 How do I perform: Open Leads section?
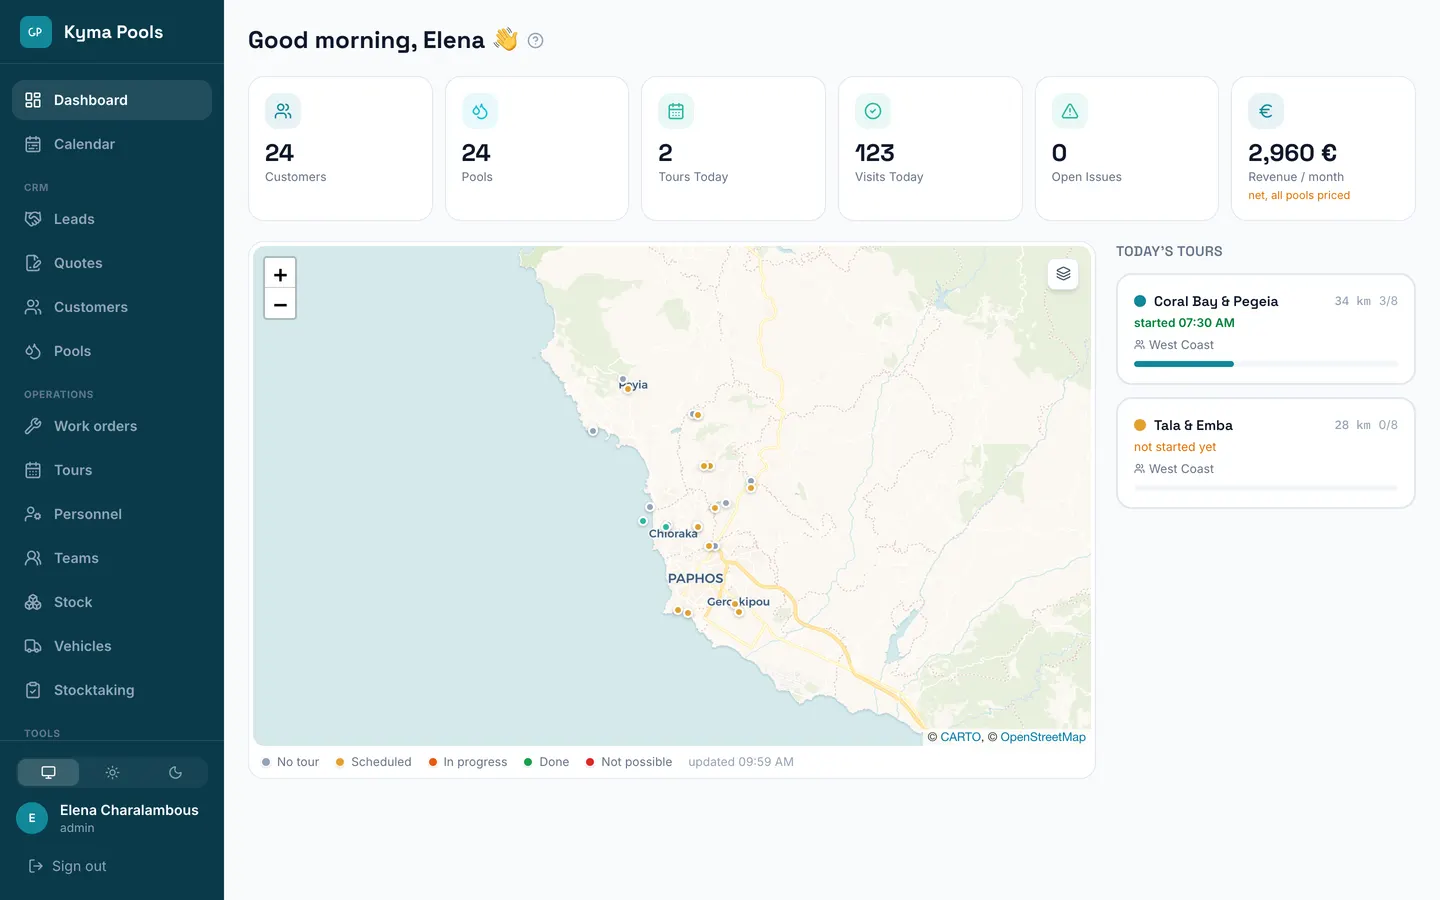(112, 219)
